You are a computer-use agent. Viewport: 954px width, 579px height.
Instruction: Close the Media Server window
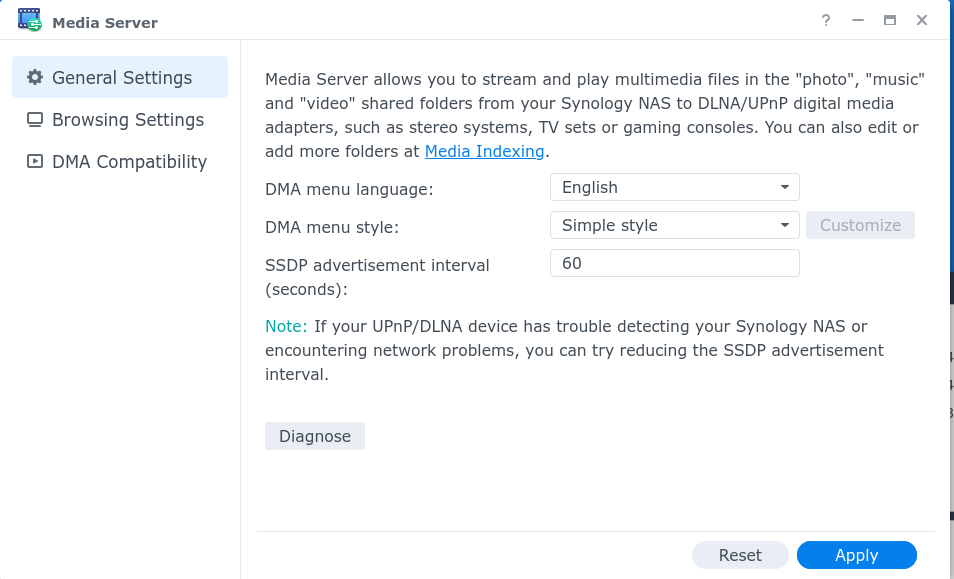[922, 21]
